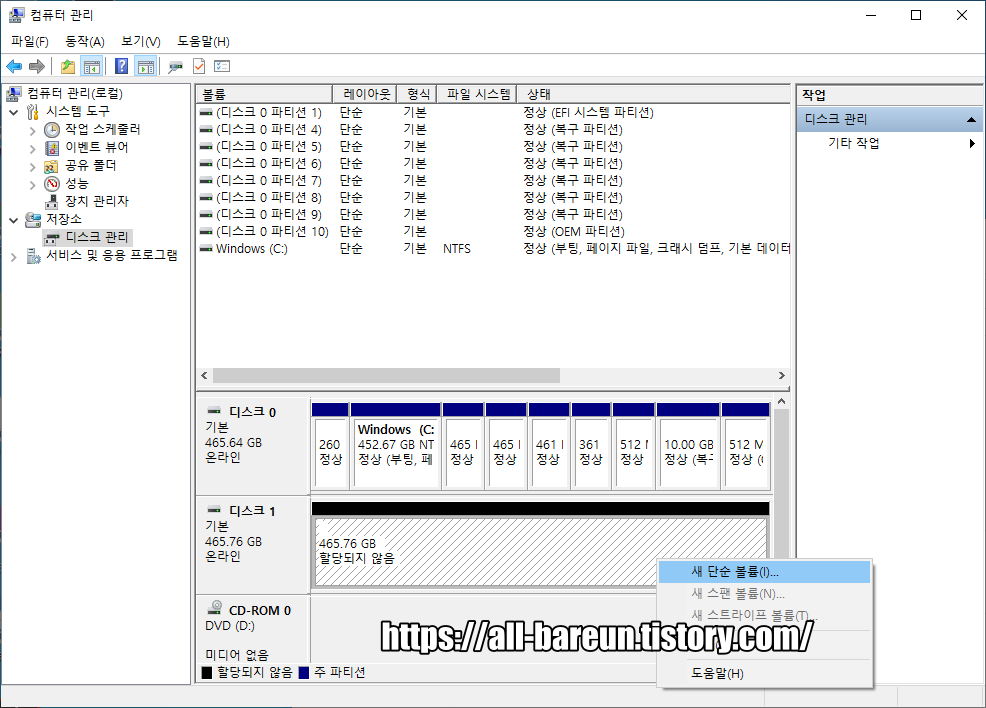This screenshot has width=986, height=708.
Task: Open 장치 관리자 in the tree
Action: point(96,201)
